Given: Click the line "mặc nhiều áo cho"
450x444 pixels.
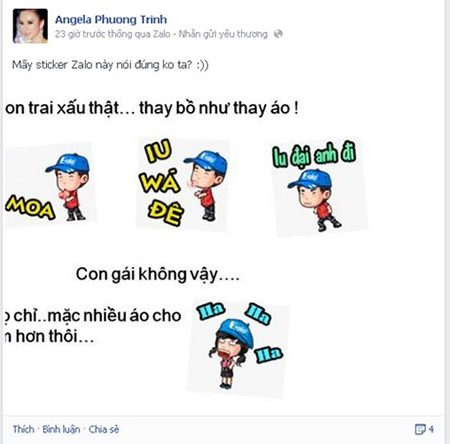Looking at the screenshot, I should pos(115,316).
